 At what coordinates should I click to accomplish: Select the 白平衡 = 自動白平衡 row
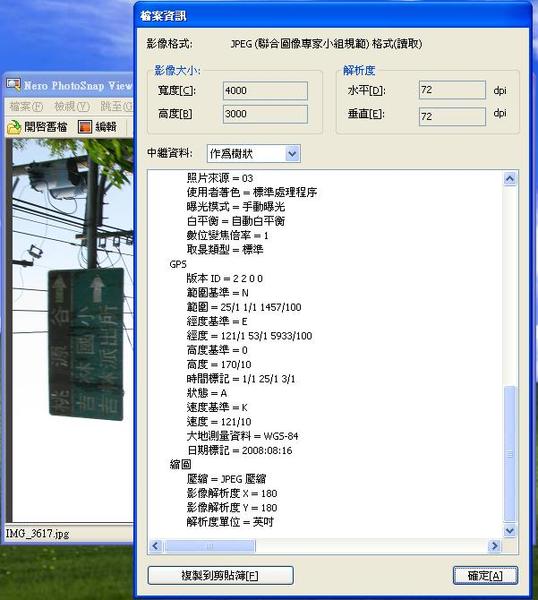(x=236, y=221)
